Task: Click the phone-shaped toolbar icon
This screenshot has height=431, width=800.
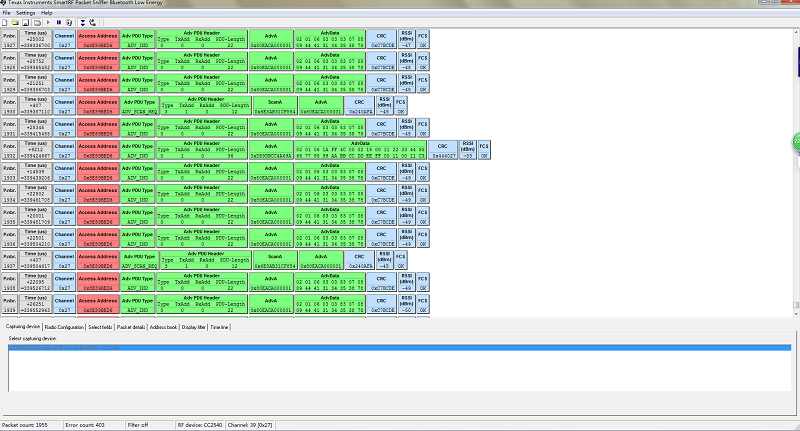Action: (x=92, y=22)
